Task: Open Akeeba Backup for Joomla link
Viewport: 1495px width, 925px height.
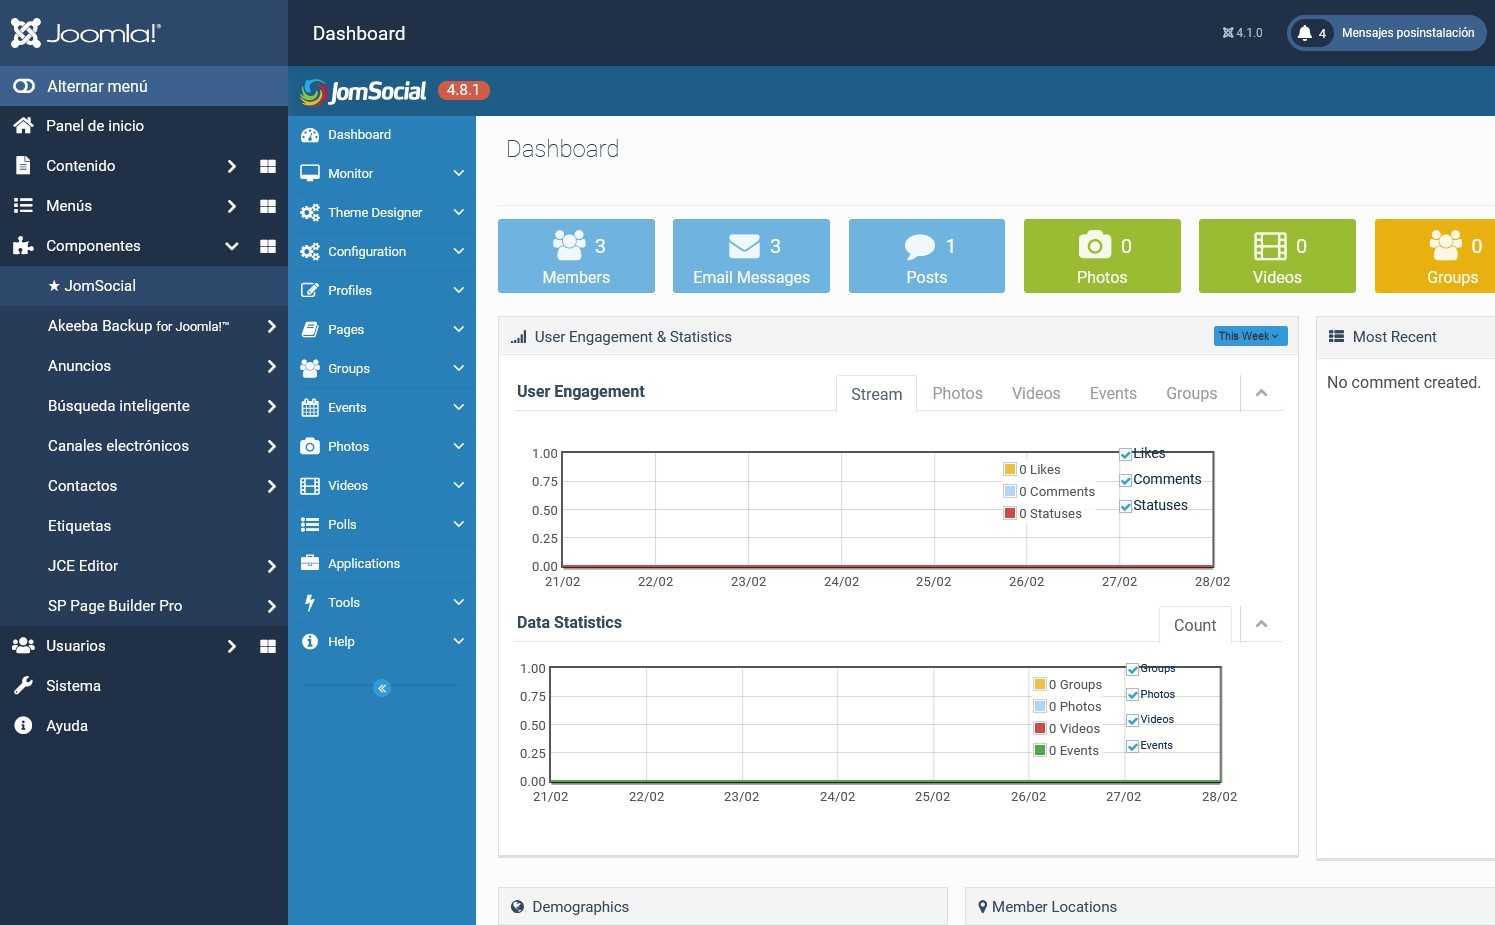Action: (138, 326)
